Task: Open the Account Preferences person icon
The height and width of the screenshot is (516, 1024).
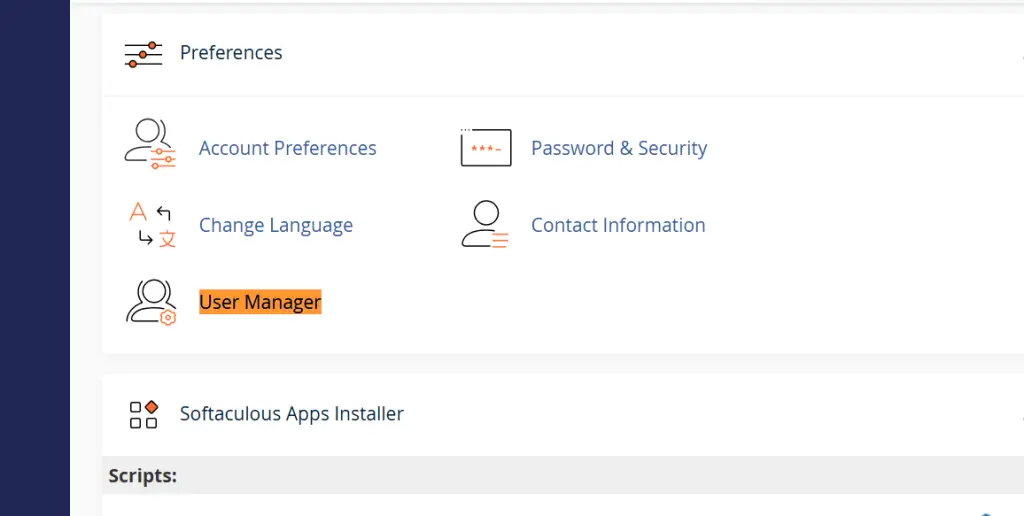Action: [x=151, y=144]
